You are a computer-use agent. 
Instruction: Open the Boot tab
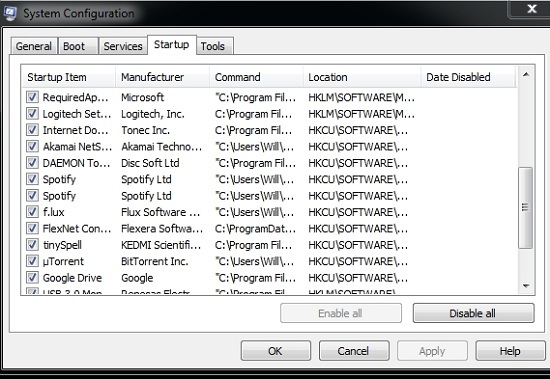coord(78,46)
